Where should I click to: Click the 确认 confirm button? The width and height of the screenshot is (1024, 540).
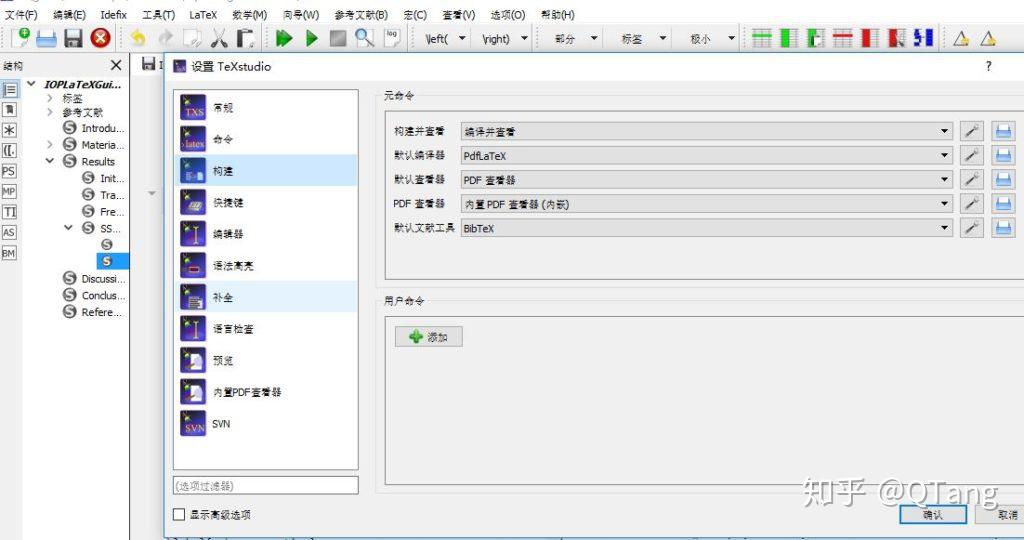[x=933, y=515]
